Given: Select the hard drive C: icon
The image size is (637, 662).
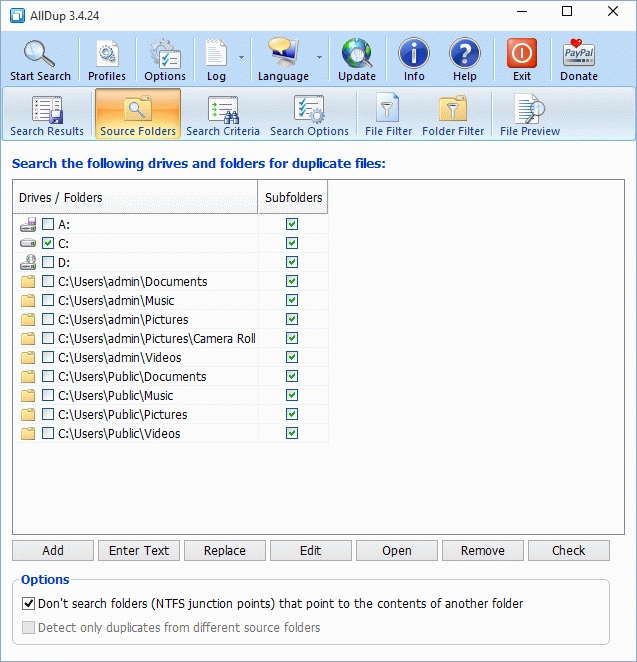Looking at the screenshot, I should 28,243.
